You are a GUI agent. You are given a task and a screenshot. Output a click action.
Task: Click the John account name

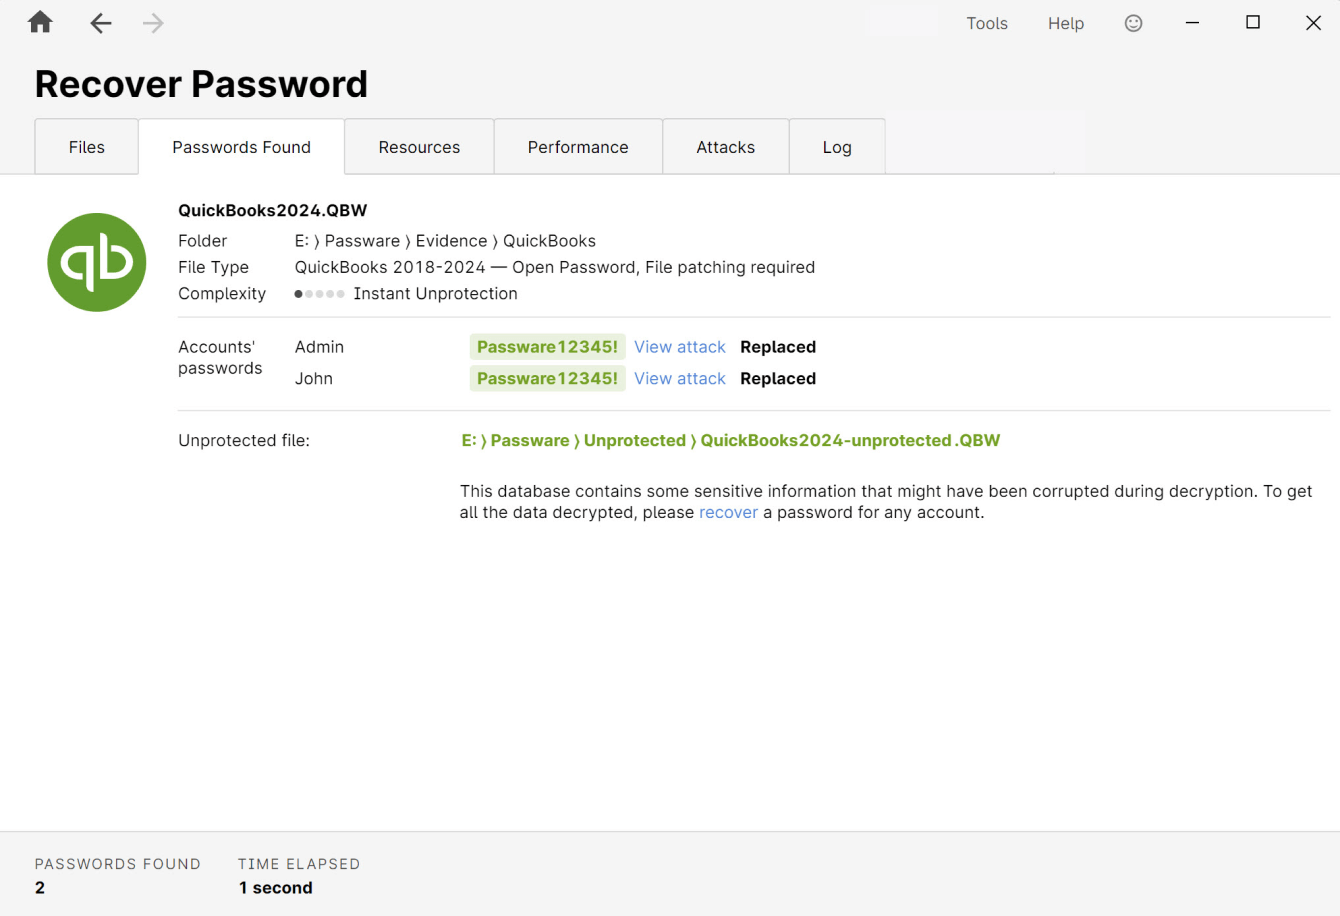314,378
